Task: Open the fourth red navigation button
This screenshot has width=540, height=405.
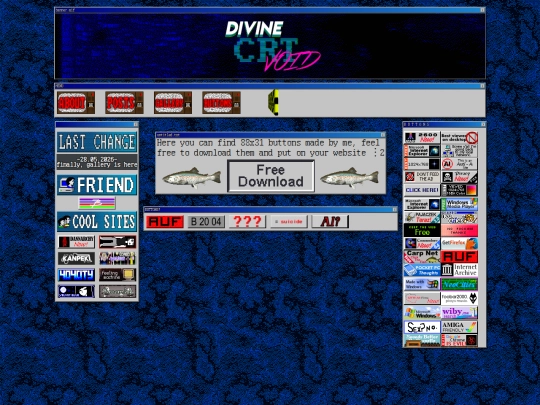Action: tap(221, 102)
